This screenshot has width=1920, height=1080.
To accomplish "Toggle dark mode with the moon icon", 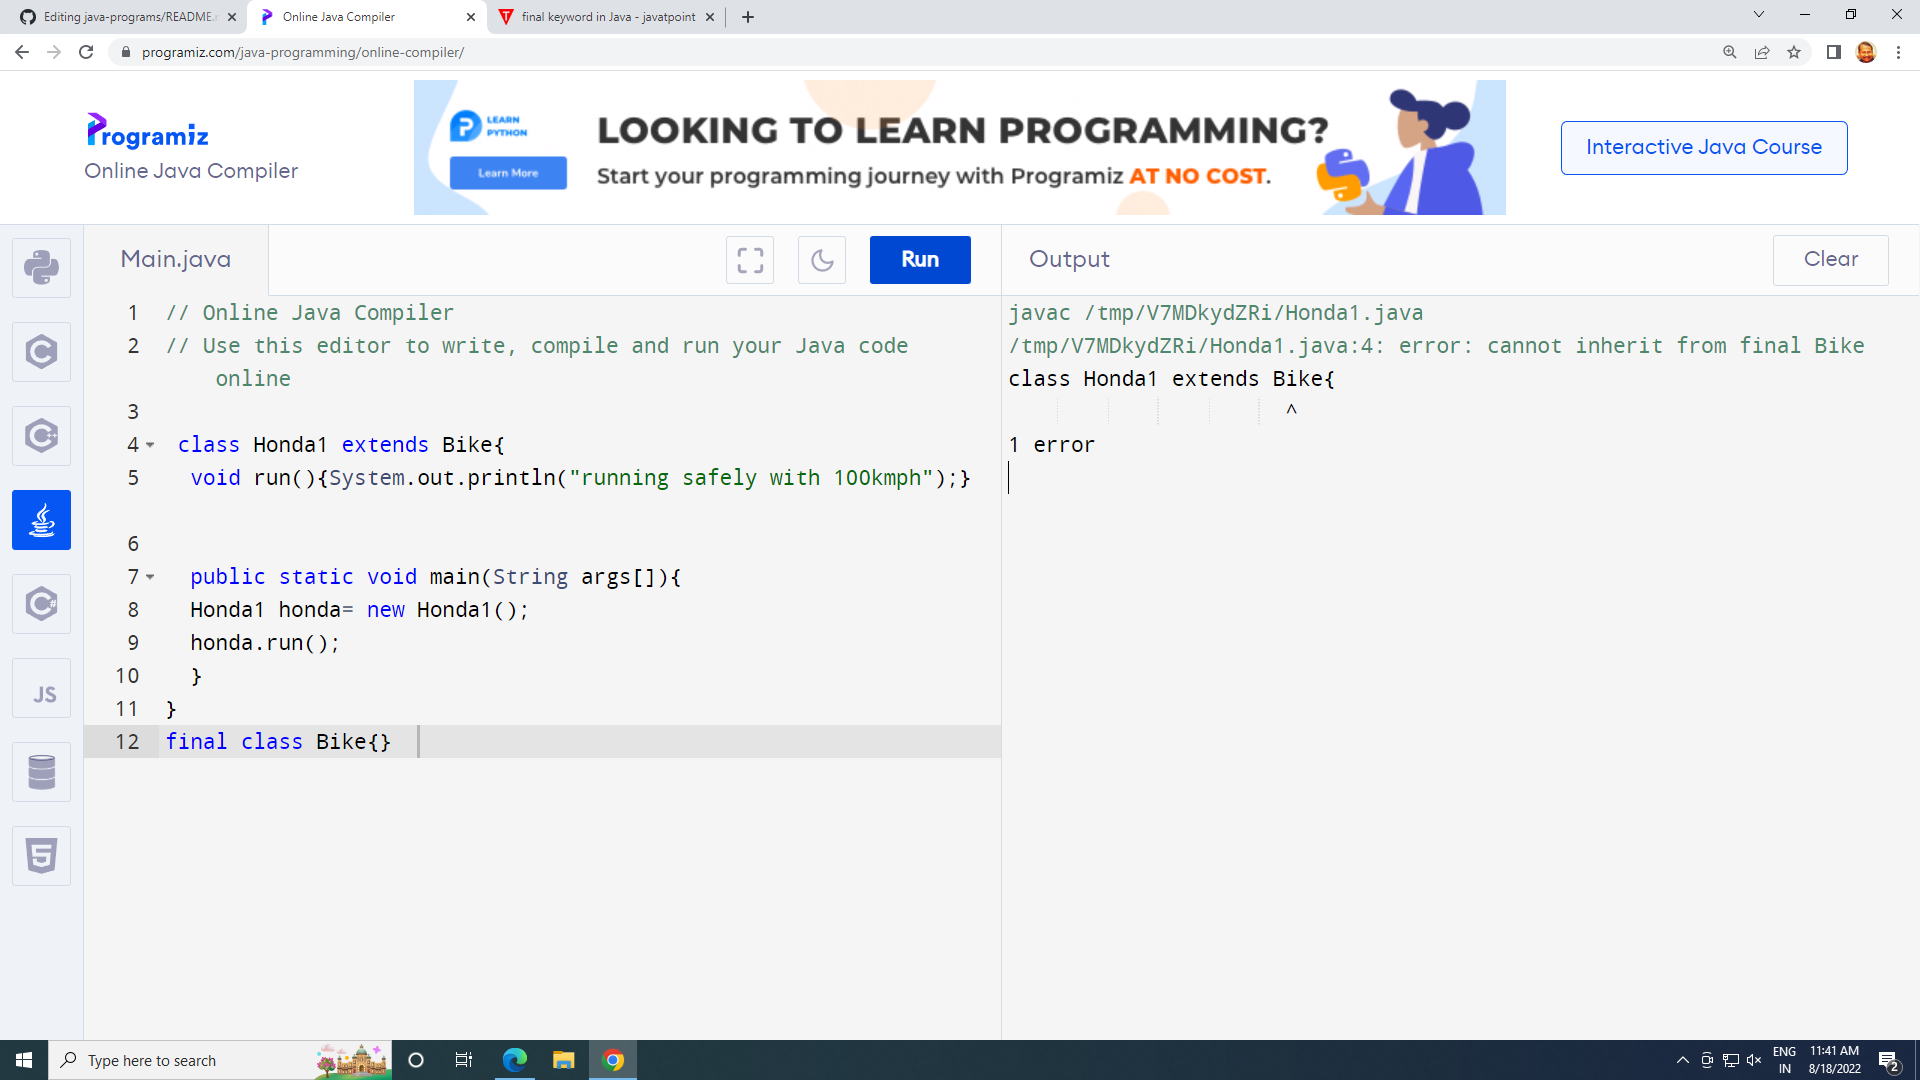I will (821, 260).
